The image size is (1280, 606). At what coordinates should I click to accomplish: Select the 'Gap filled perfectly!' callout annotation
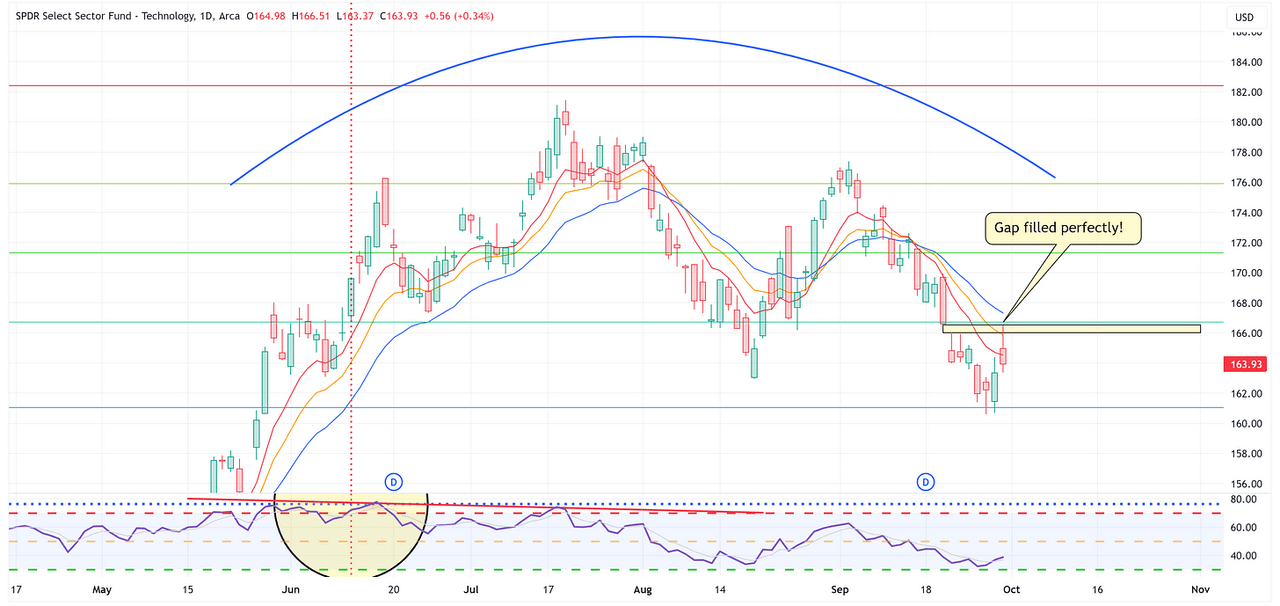[x=1062, y=228]
